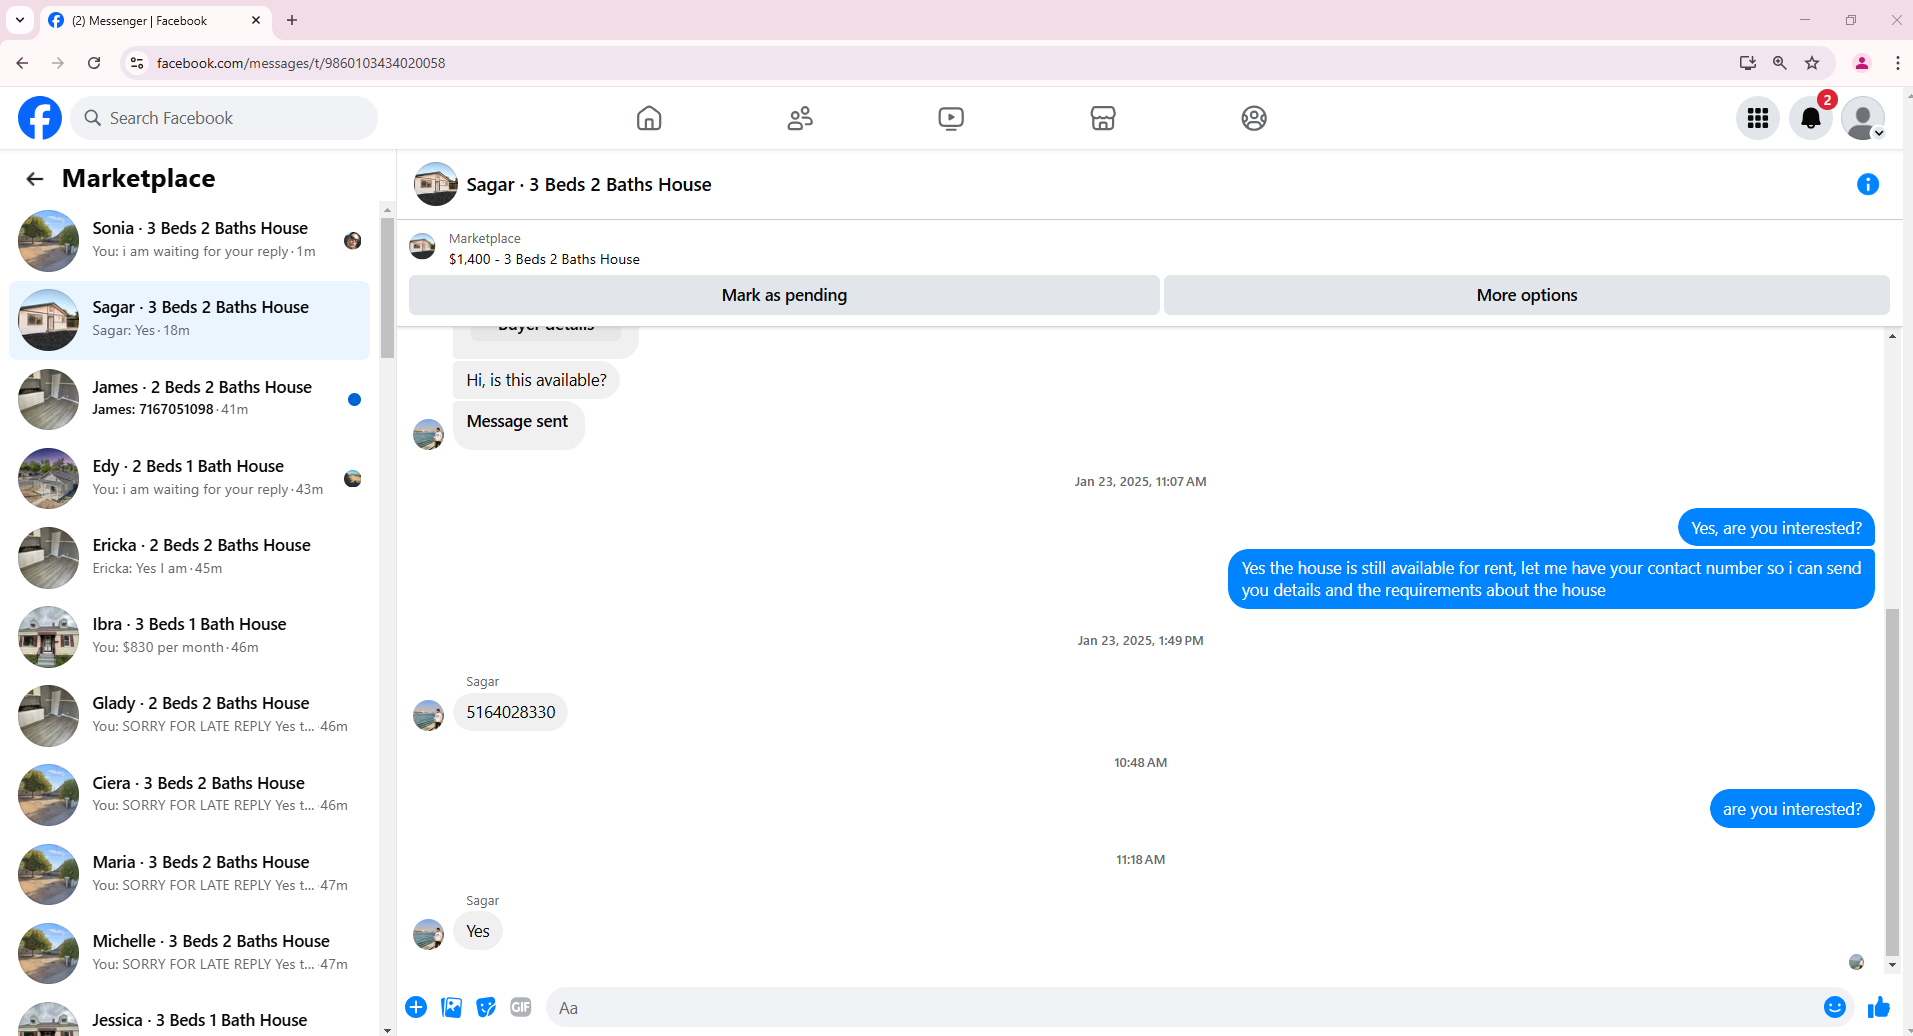Open the Notifications bell
This screenshot has height=1036, width=1913.
coord(1811,118)
